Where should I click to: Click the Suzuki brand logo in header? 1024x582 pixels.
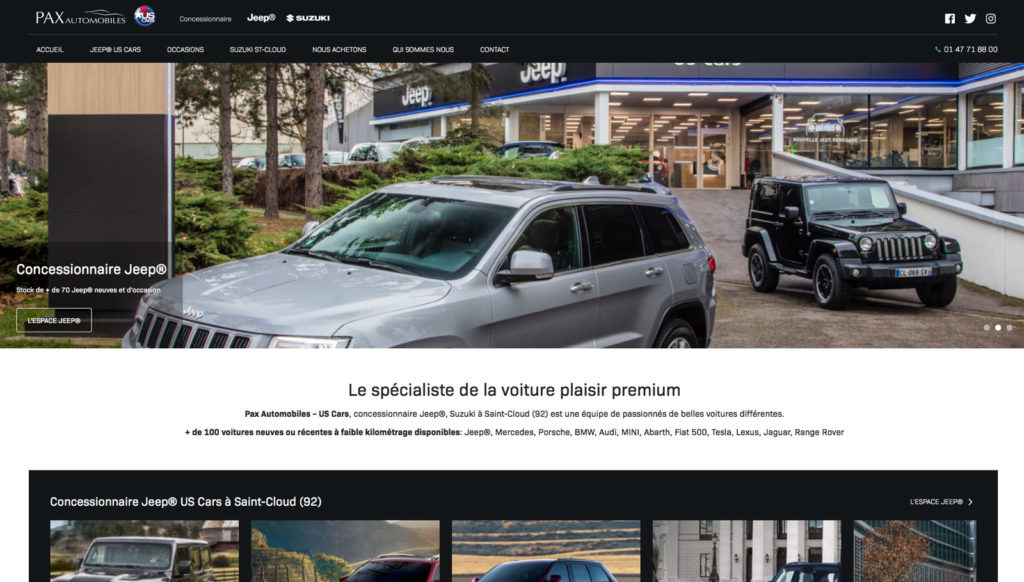click(x=308, y=18)
